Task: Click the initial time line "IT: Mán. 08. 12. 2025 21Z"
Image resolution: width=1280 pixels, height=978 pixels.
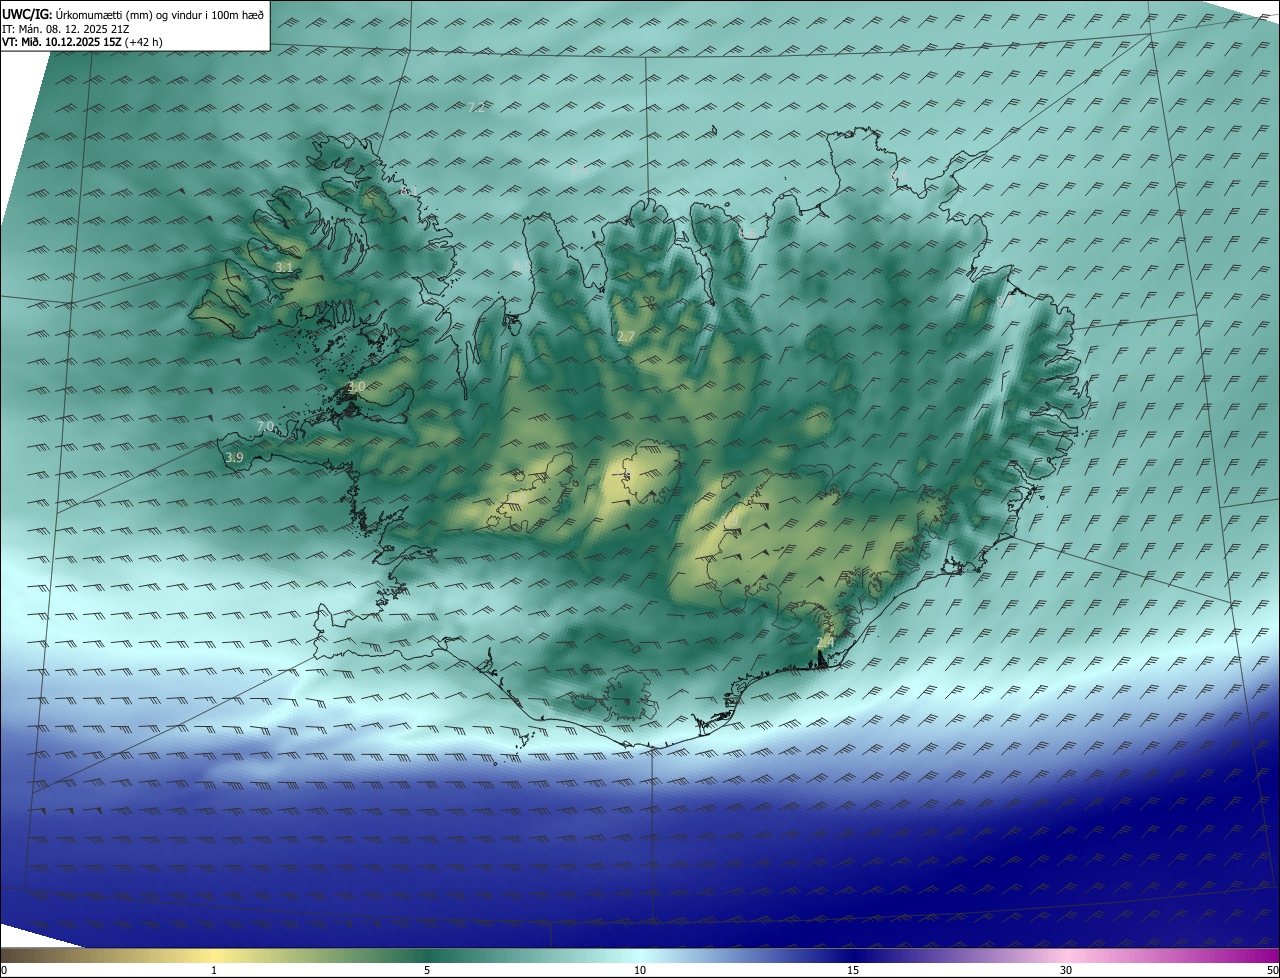Action: pos(64,28)
